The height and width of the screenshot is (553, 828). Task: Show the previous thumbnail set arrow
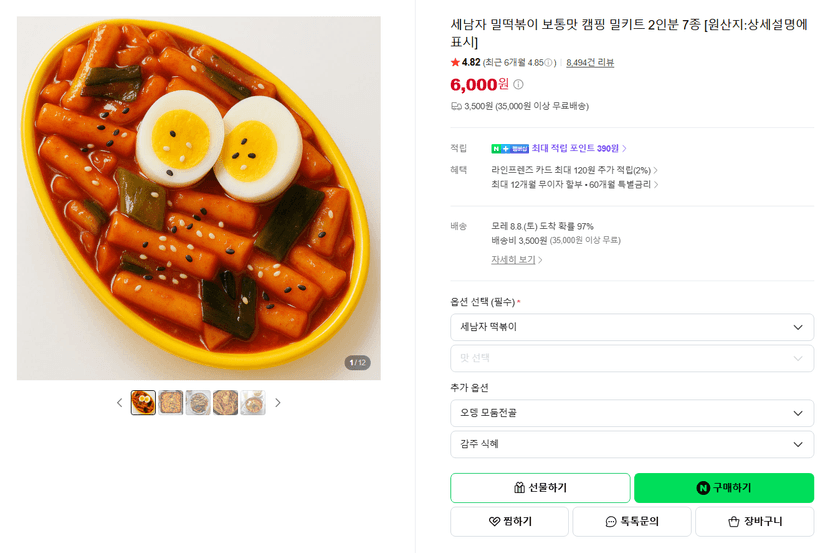[119, 403]
